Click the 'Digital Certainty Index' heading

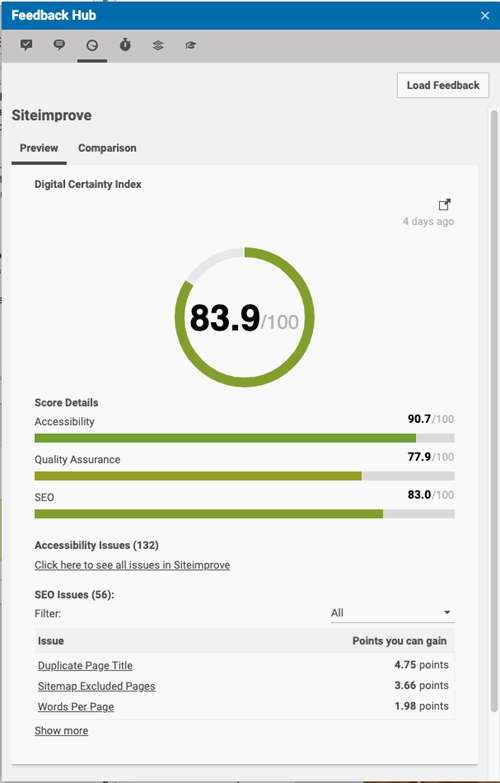pos(88,184)
